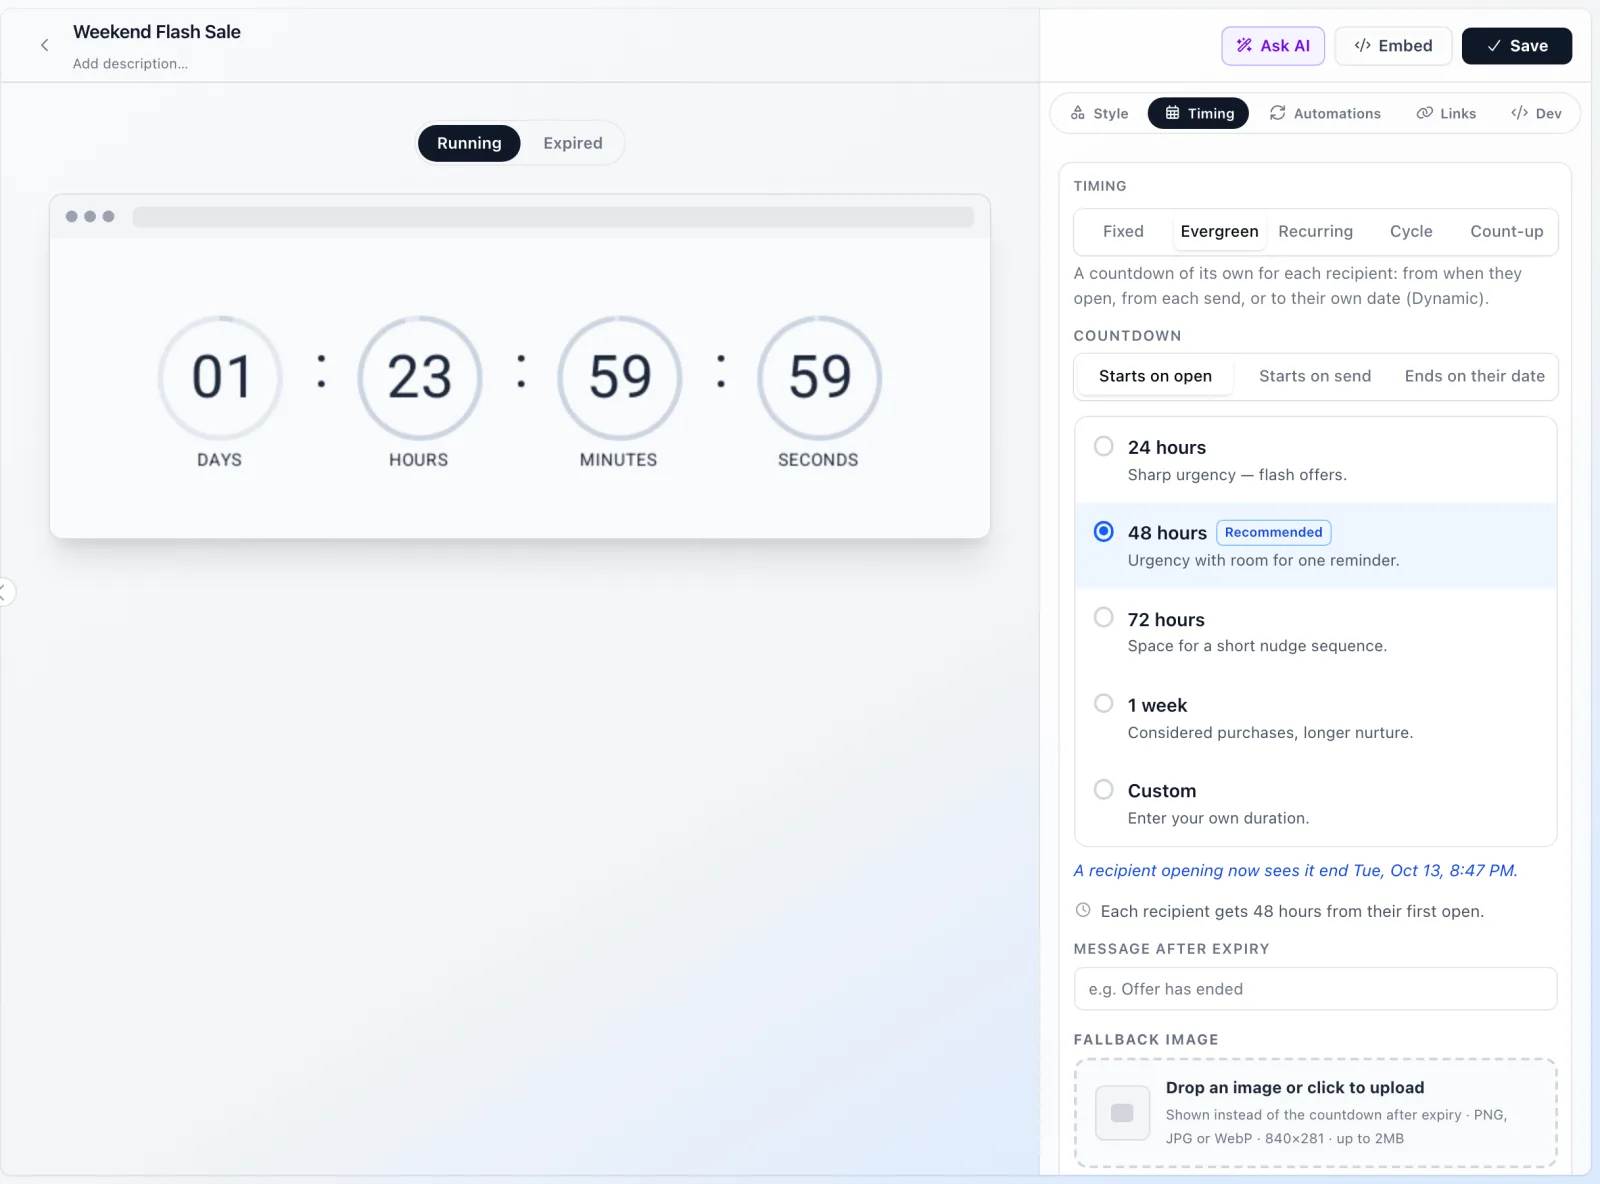
Task: Click the clock icon beside recipient note
Action: click(1083, 910)
